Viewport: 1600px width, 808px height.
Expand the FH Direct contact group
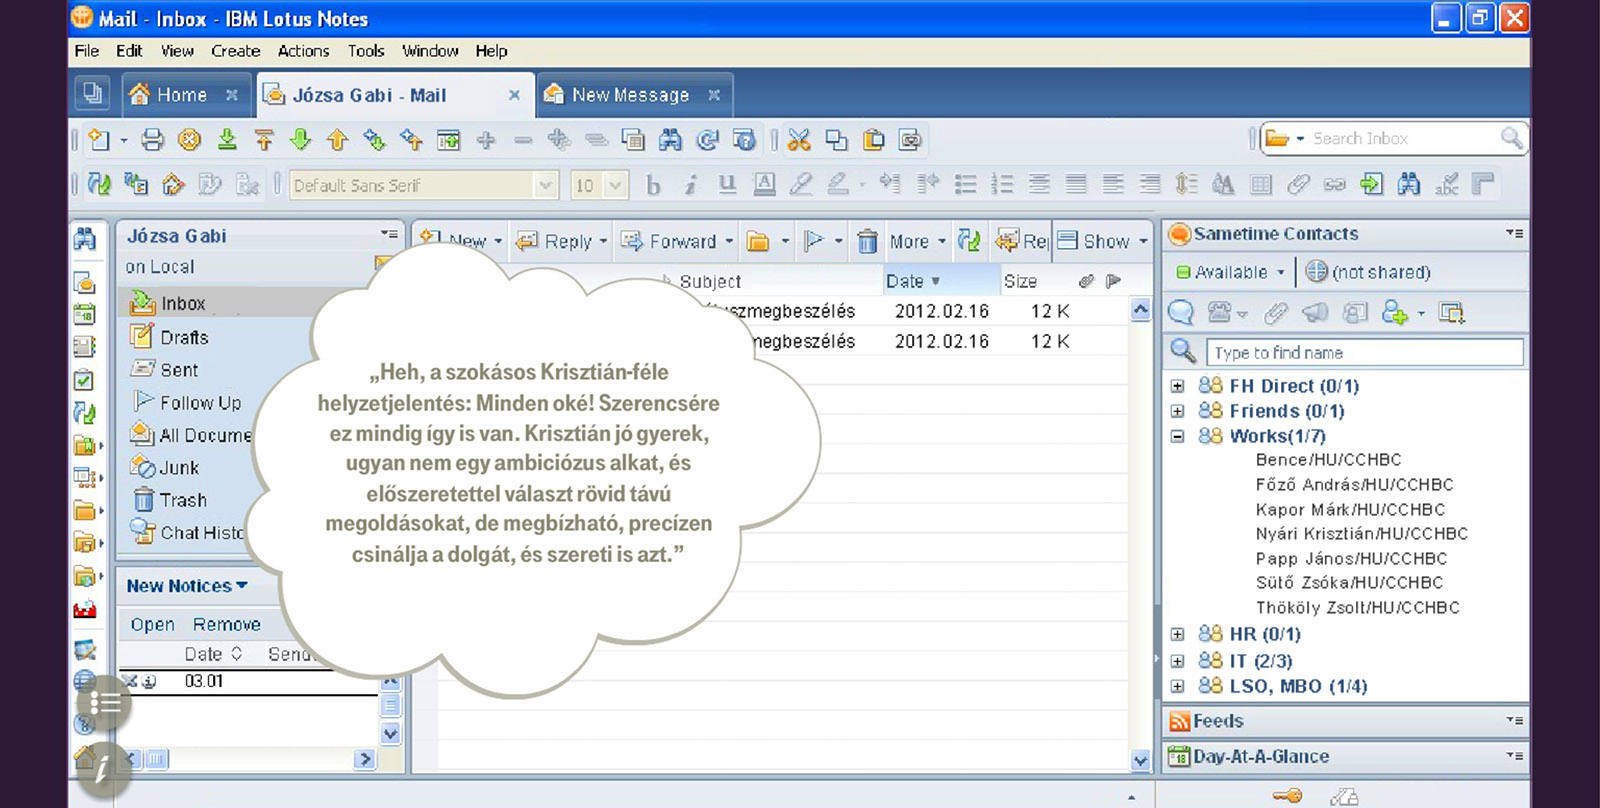[1178, 386]
